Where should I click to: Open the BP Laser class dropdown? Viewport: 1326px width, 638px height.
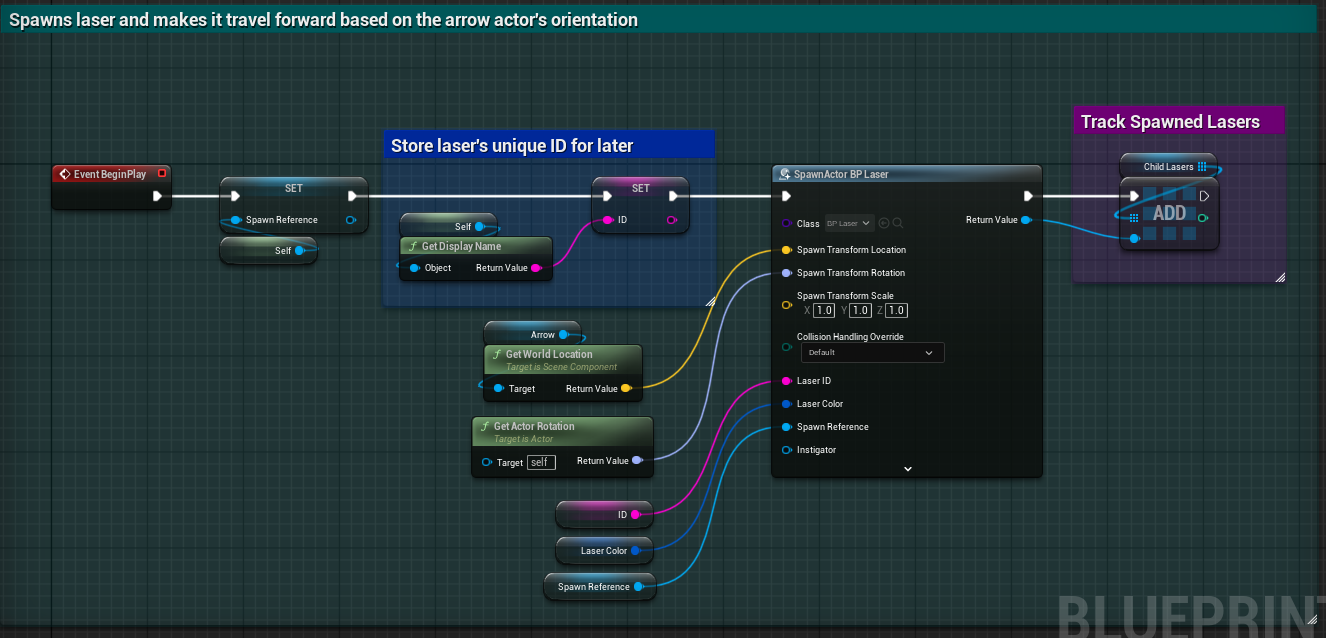[x=849, y=223]
